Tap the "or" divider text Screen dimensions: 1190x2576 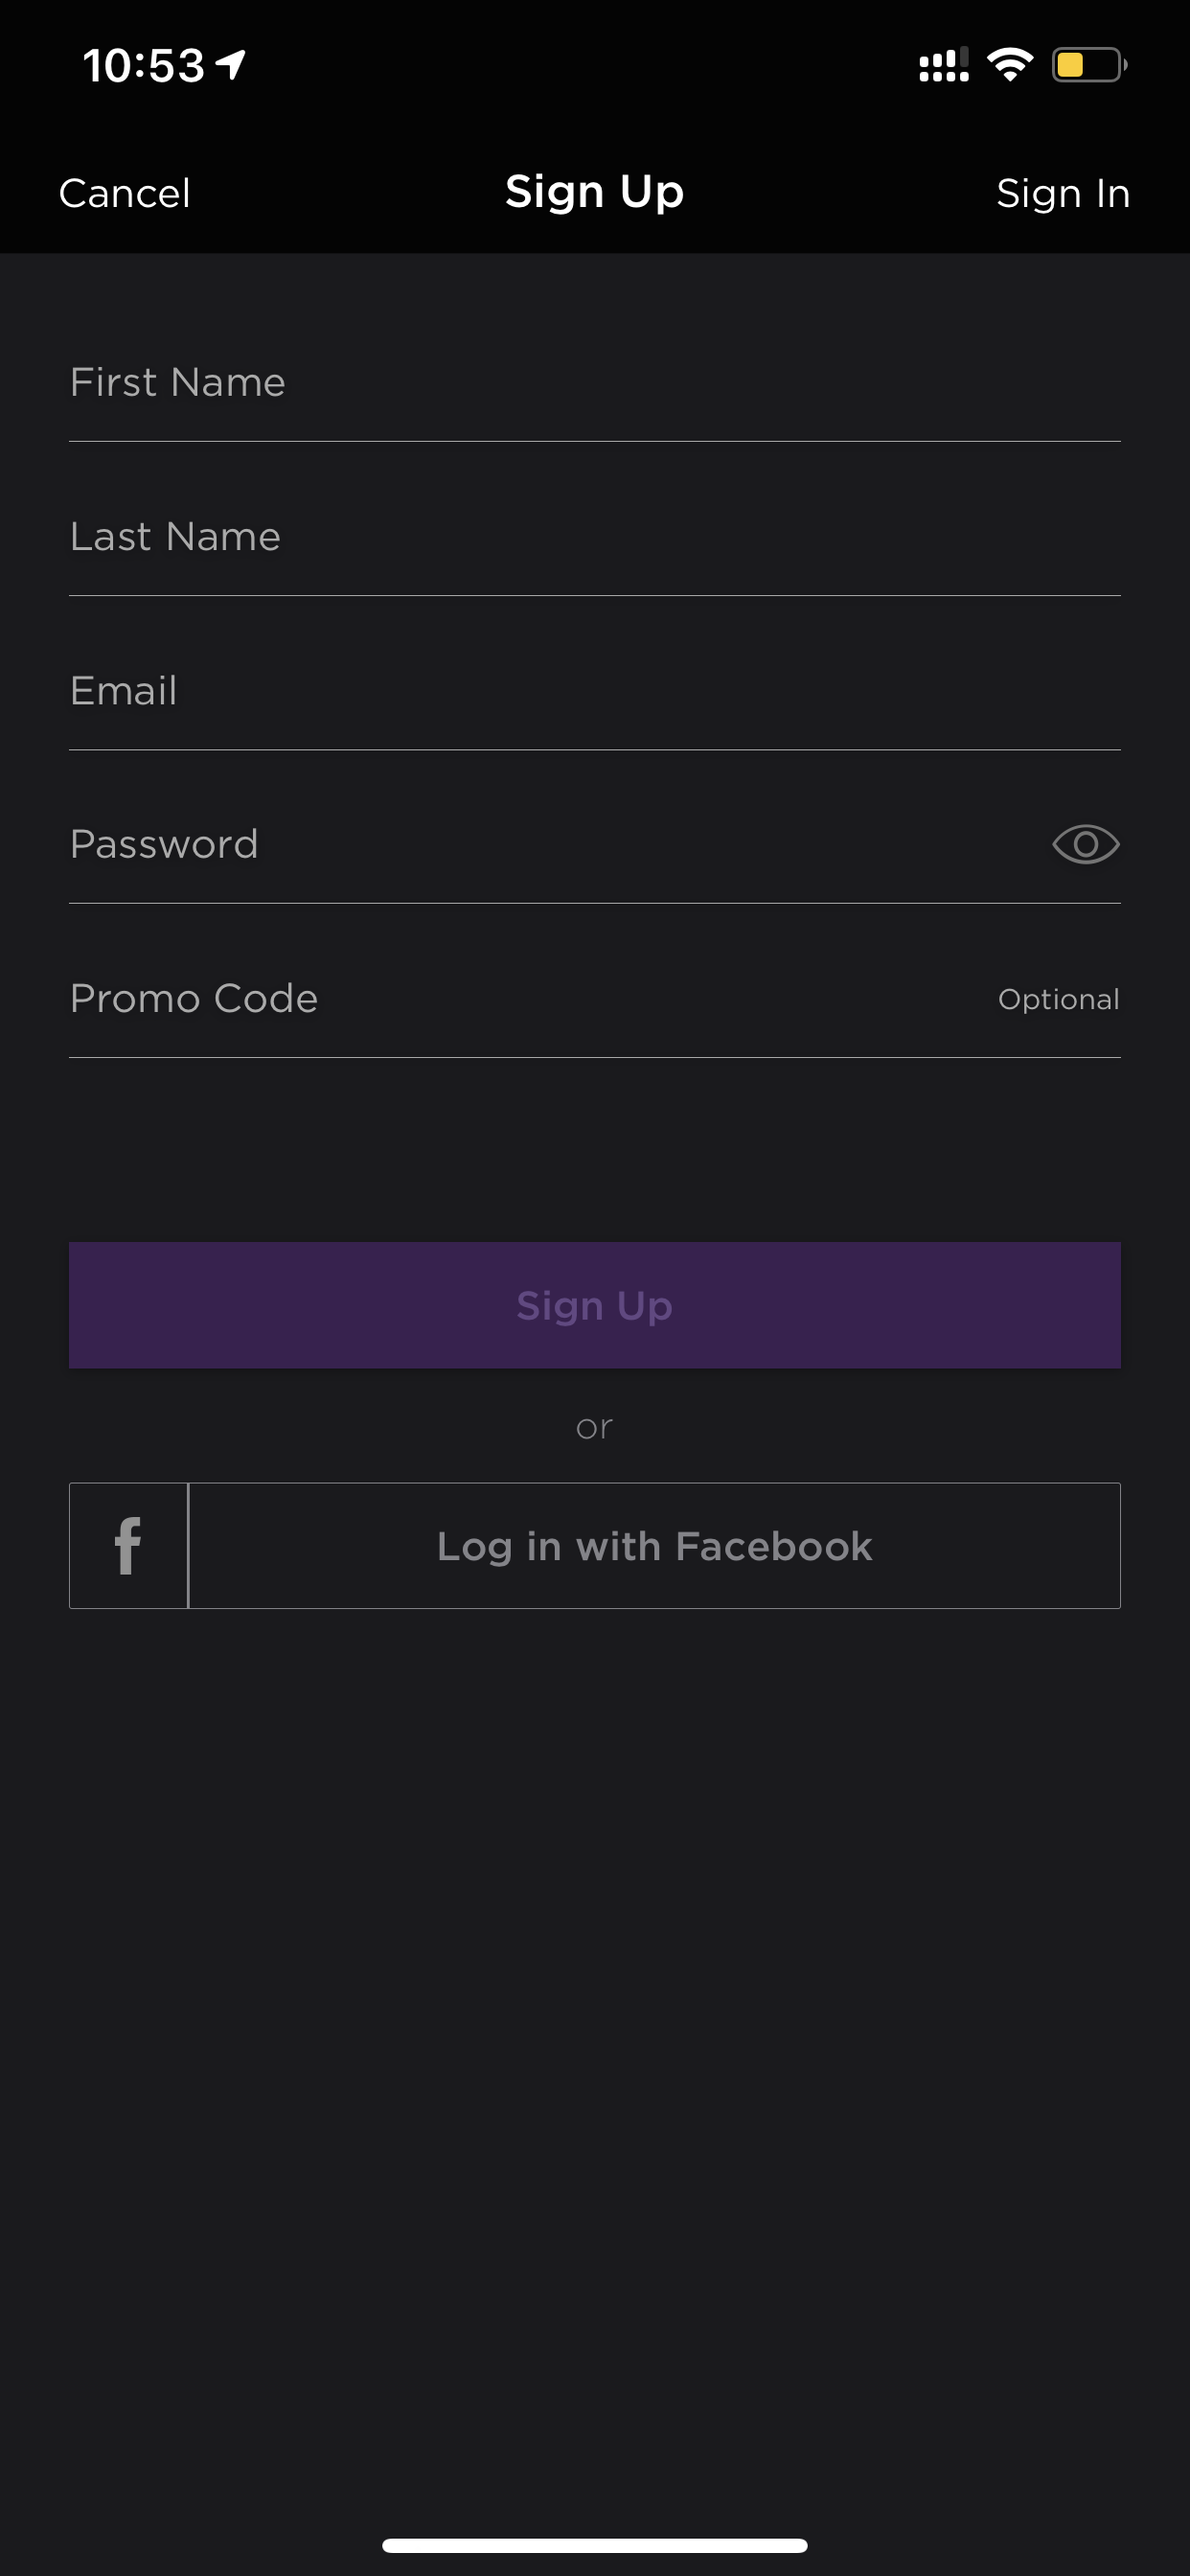tap(594, 1427)
